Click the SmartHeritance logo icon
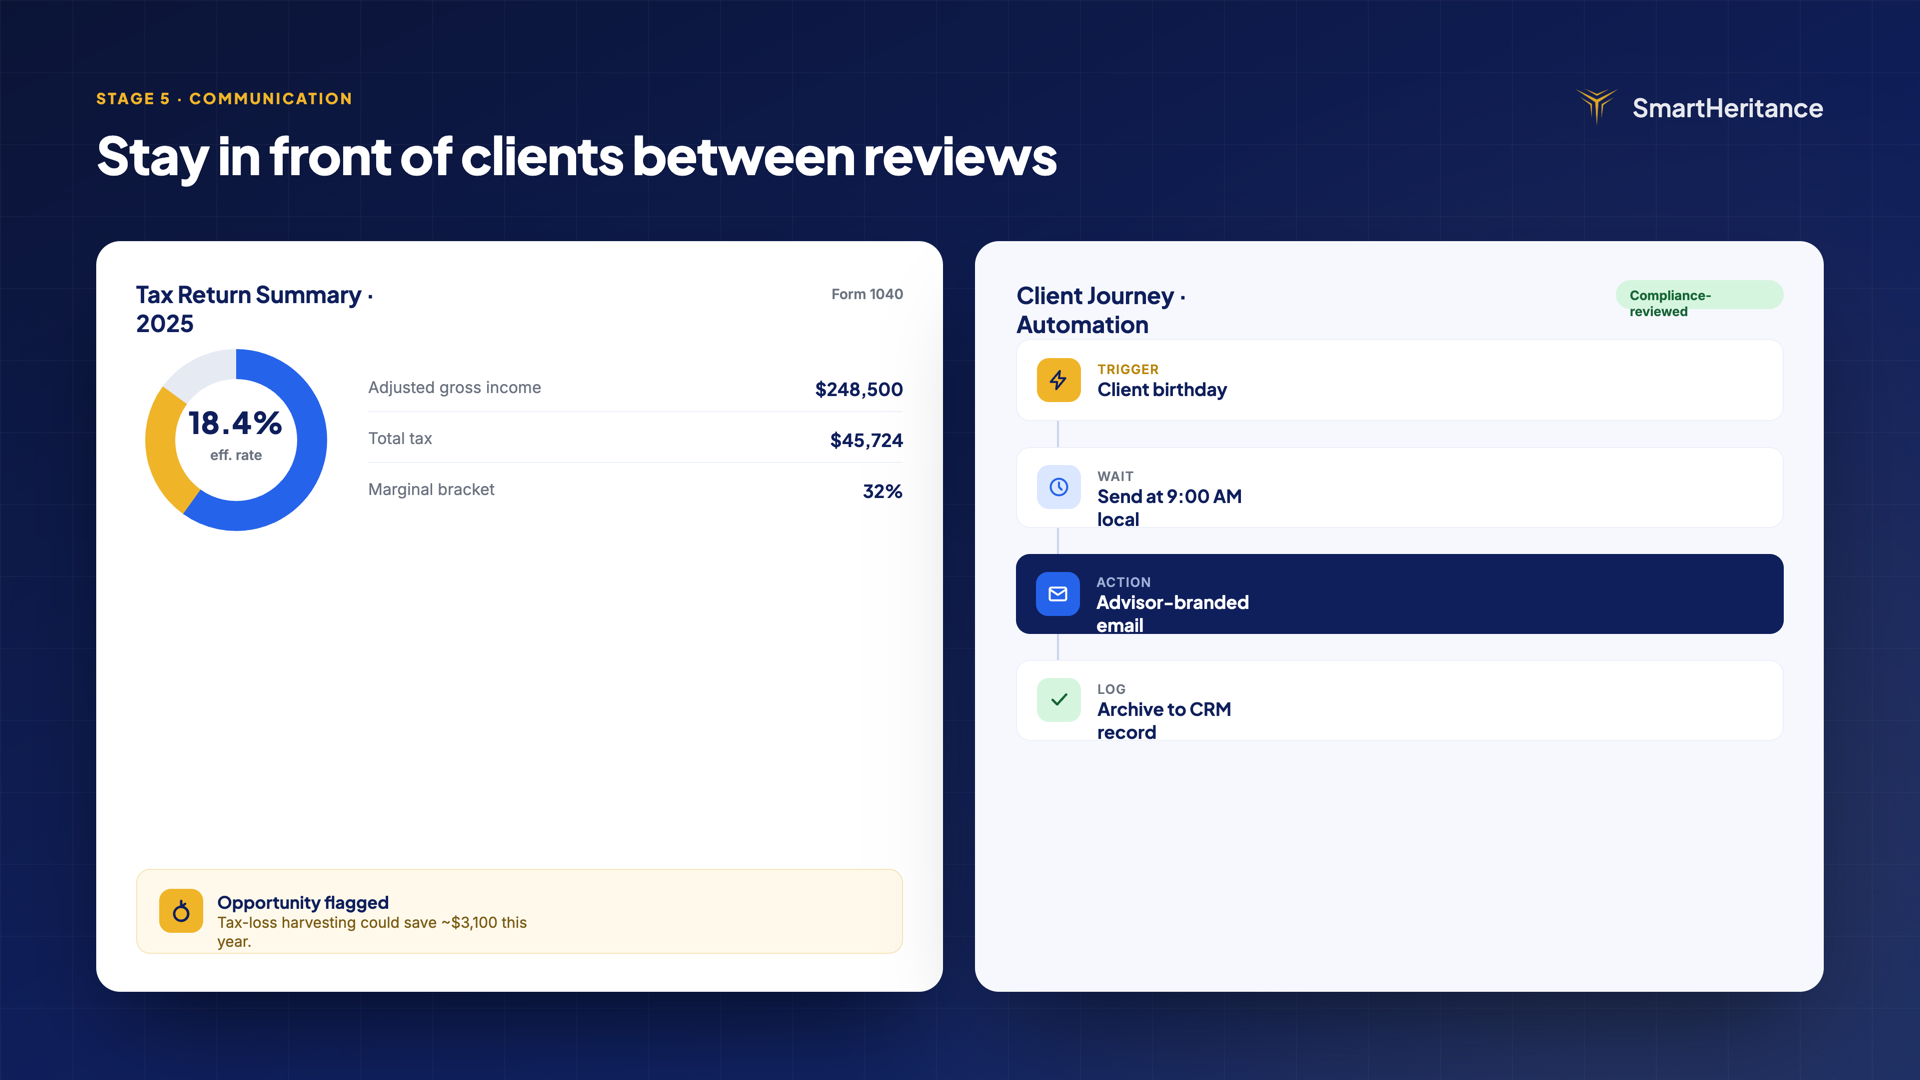 [x=1597, y=106]
